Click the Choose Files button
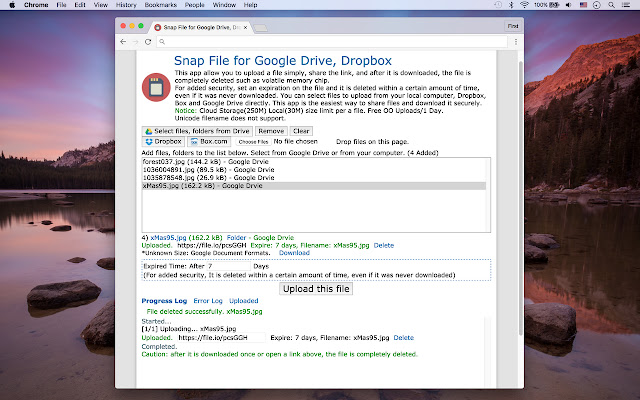The width and height of the screenshot is (640, 400). point(253,142)
